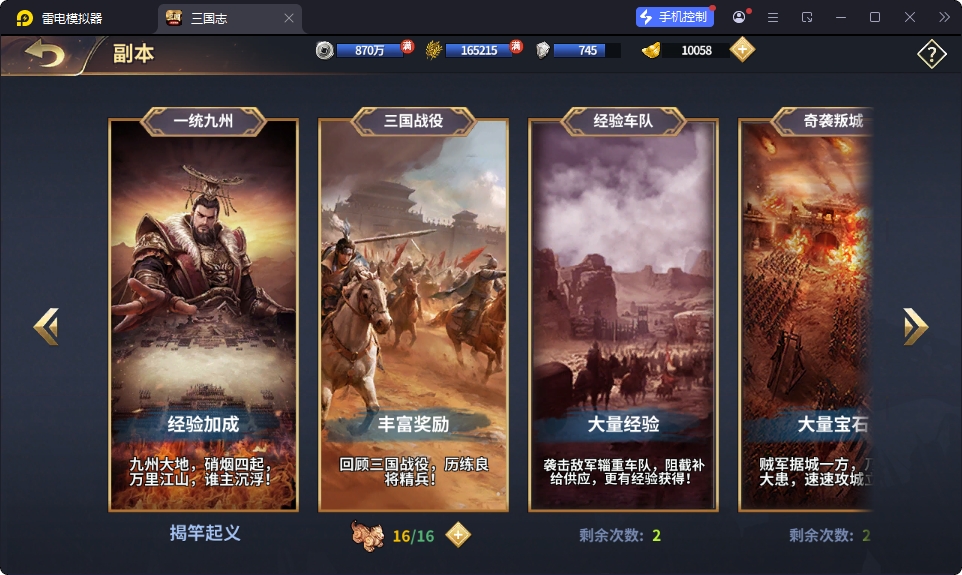Close the 三国志 tab

tap(289, 18)
